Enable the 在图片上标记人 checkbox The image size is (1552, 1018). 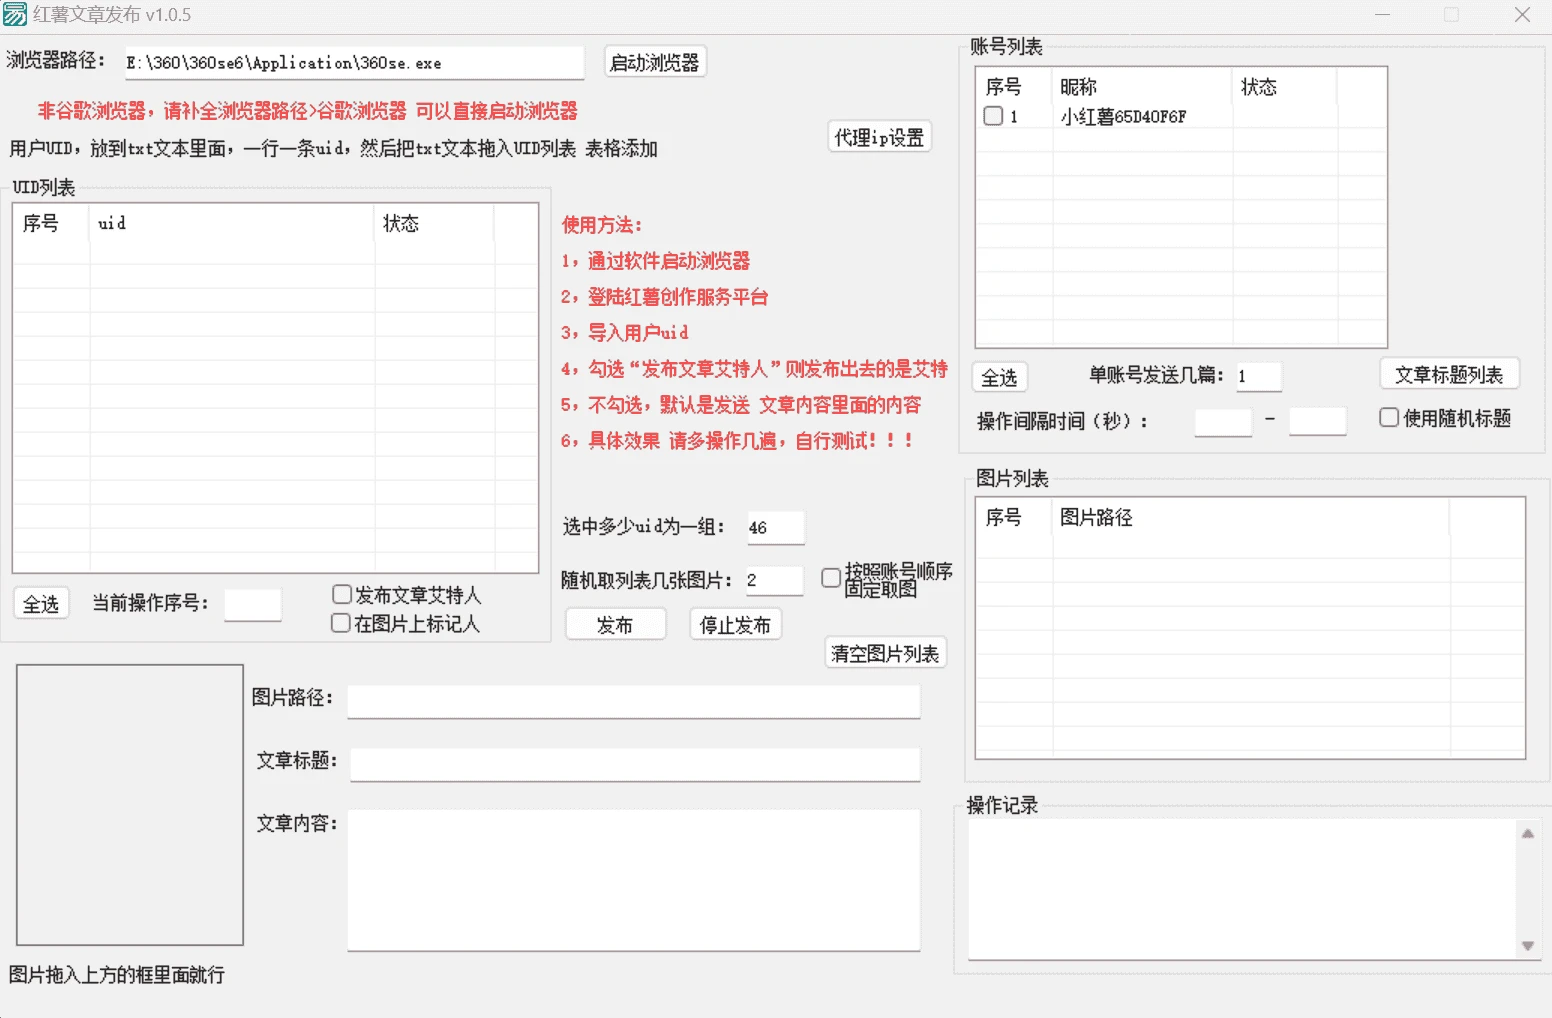click(341, 623)
